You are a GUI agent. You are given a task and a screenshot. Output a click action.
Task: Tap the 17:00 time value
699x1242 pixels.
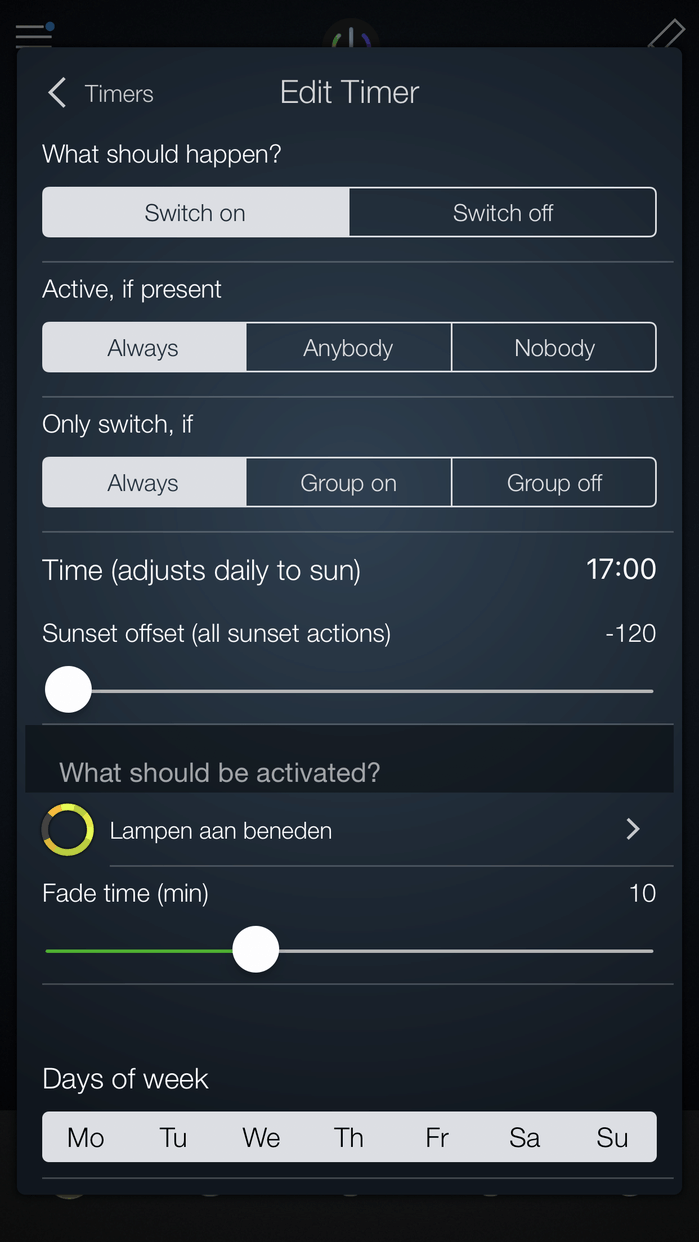[620, 570]
